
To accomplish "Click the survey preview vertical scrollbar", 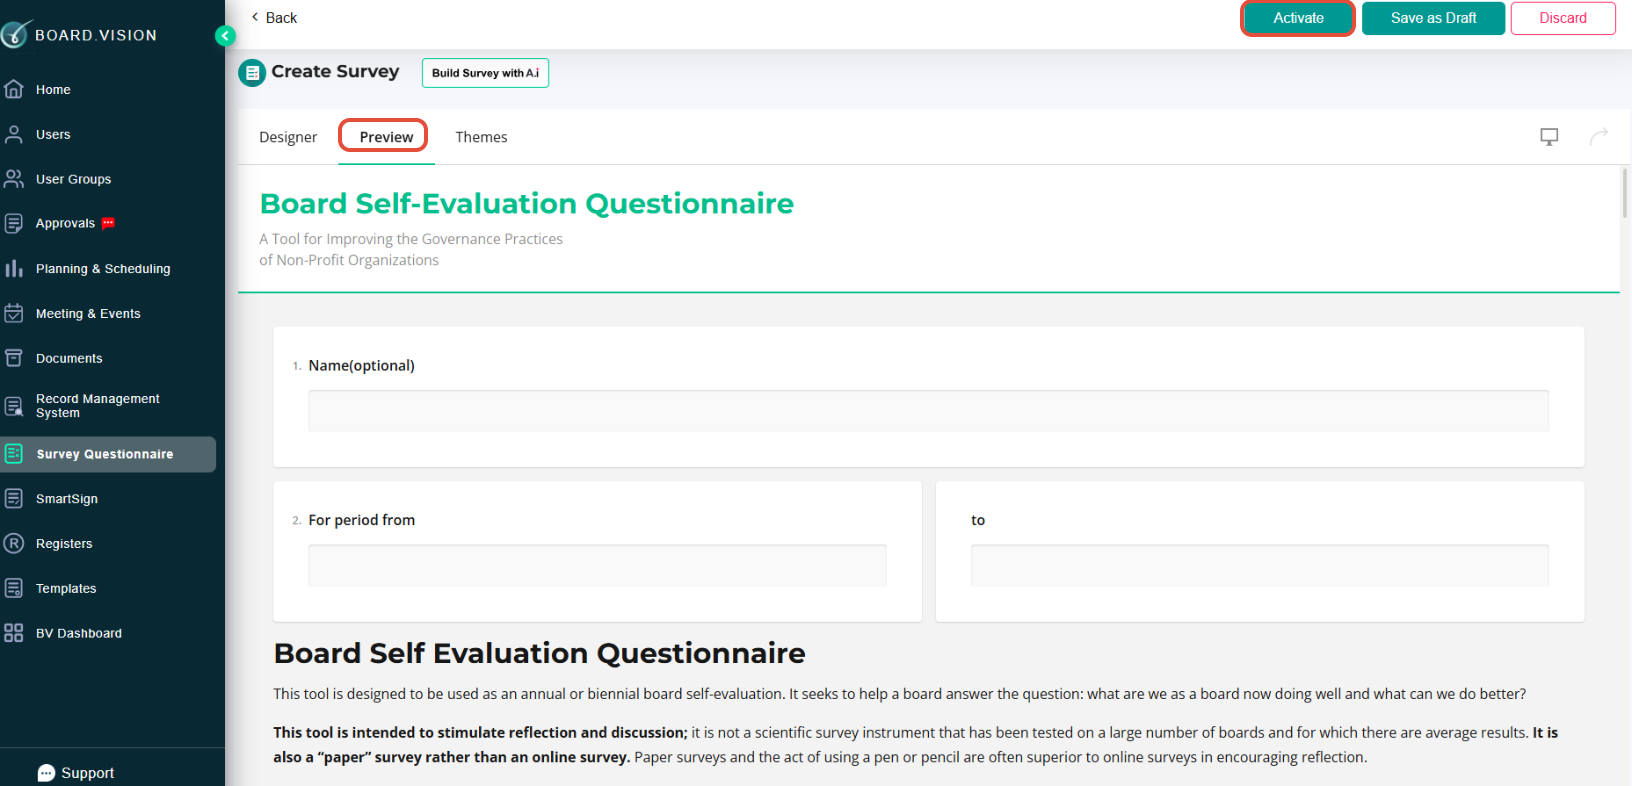I will click(1625, 193).
